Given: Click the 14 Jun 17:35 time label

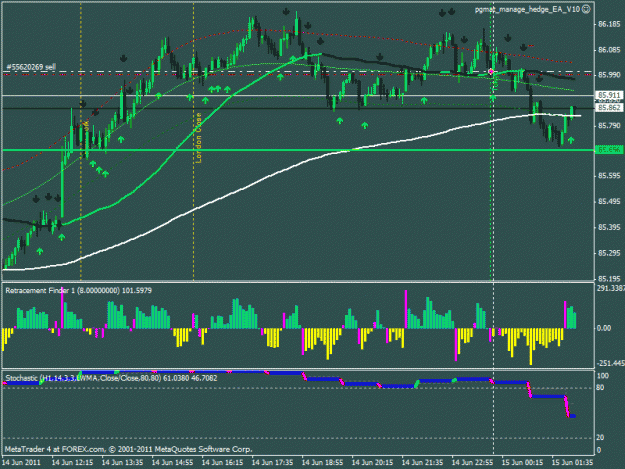Looking at the screenshot, I should click(x=273, y=462).
